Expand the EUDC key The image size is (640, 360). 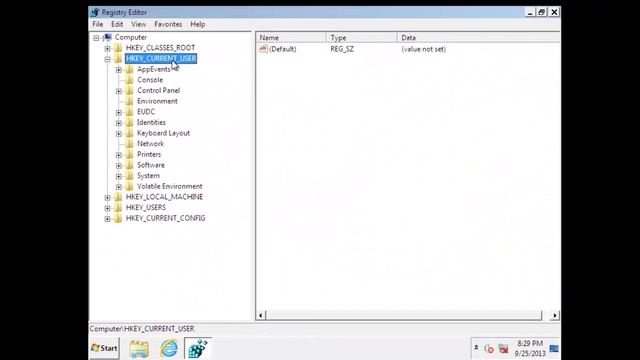coord(119,112)
